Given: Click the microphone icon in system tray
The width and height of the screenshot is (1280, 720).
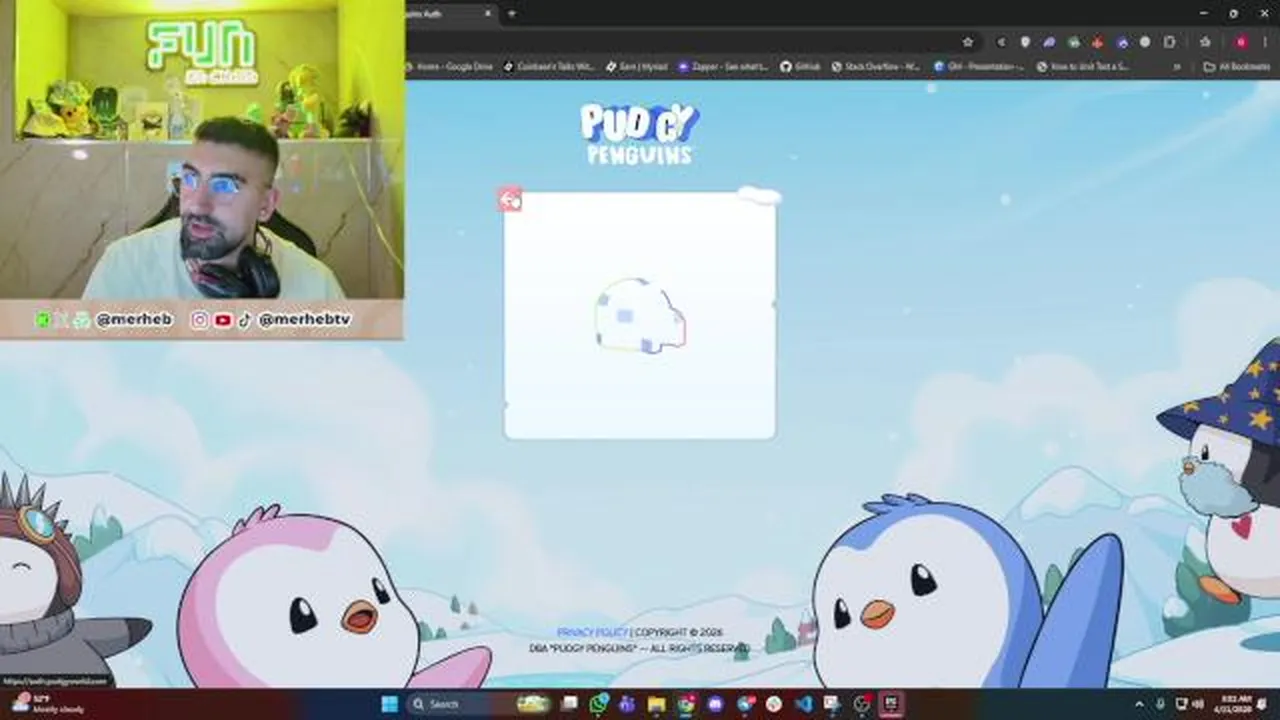Looking at the screenshot, I should point(1161,704).
